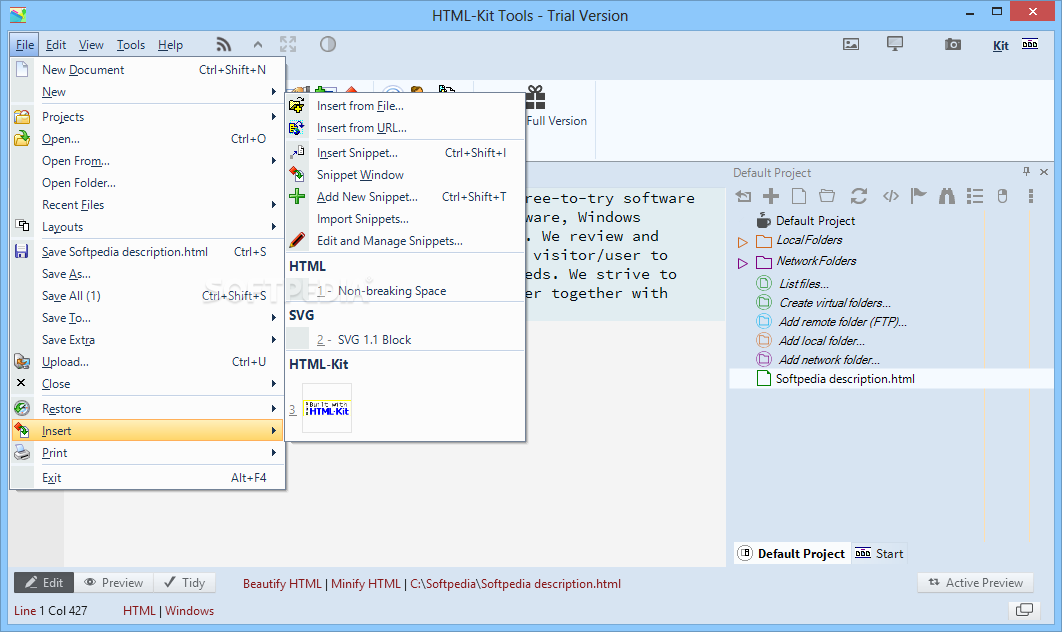Click Add local folder... link
This screenshot has width=1062, height=632.
click(822, 341)
